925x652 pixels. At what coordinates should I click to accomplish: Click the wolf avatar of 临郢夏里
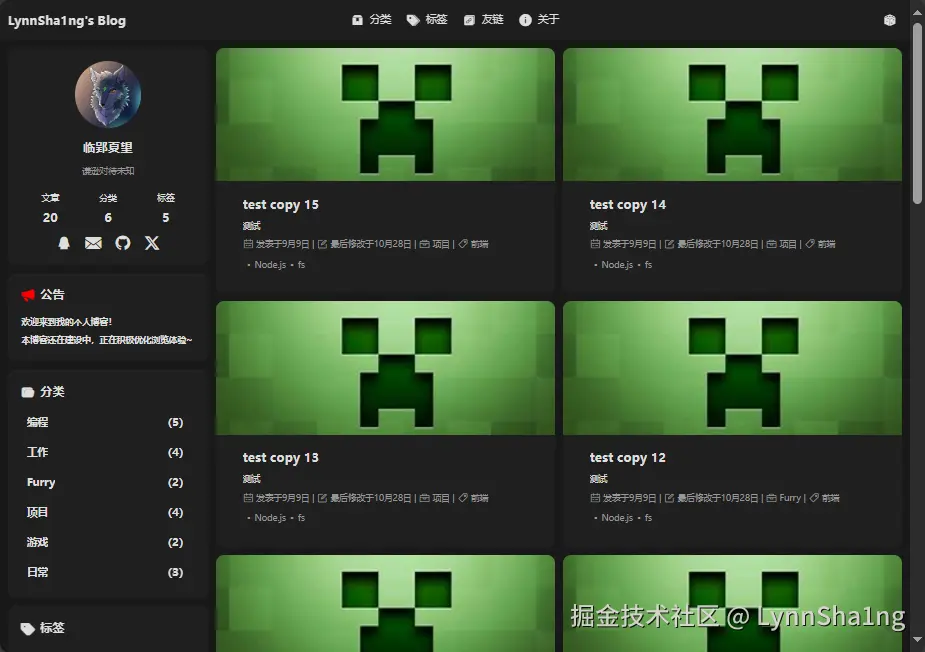[x=108, y=94]
